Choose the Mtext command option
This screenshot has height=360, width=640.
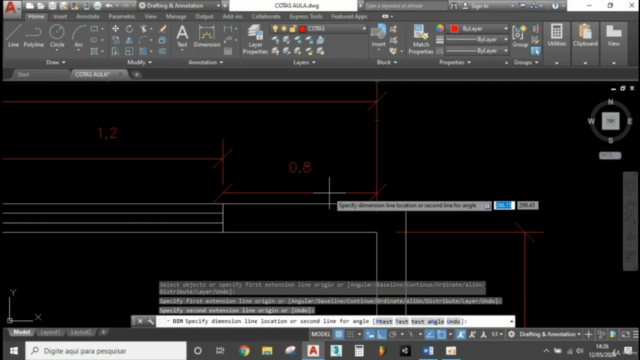384,321
